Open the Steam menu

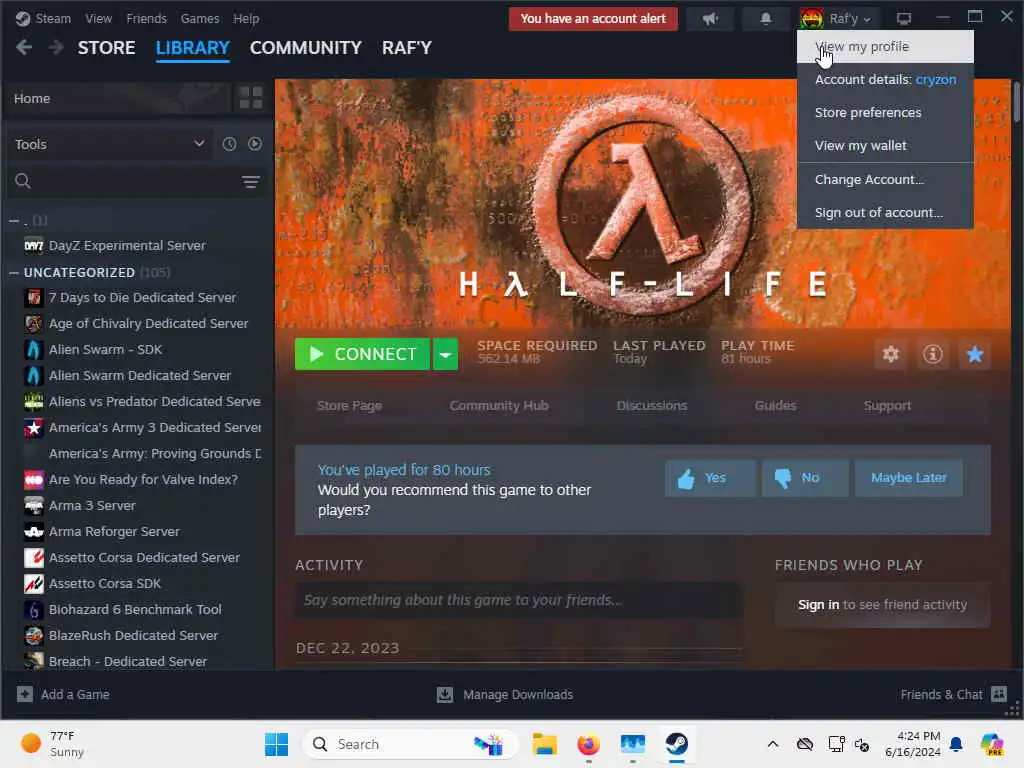point(44,19)
